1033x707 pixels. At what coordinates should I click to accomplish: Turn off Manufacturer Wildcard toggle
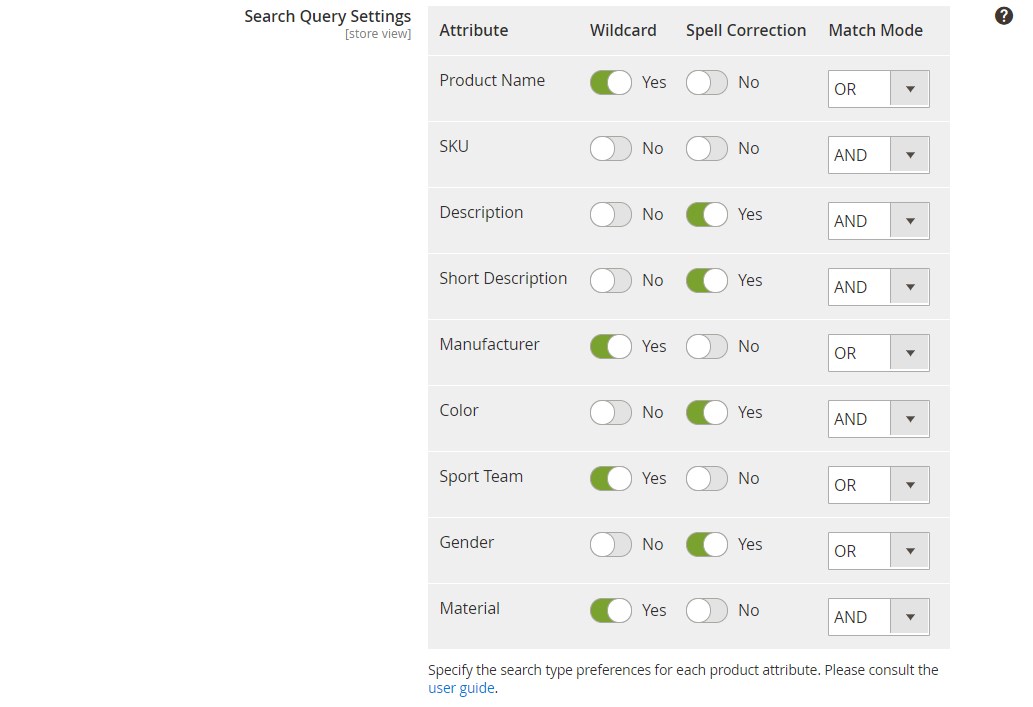pos(611,346)
